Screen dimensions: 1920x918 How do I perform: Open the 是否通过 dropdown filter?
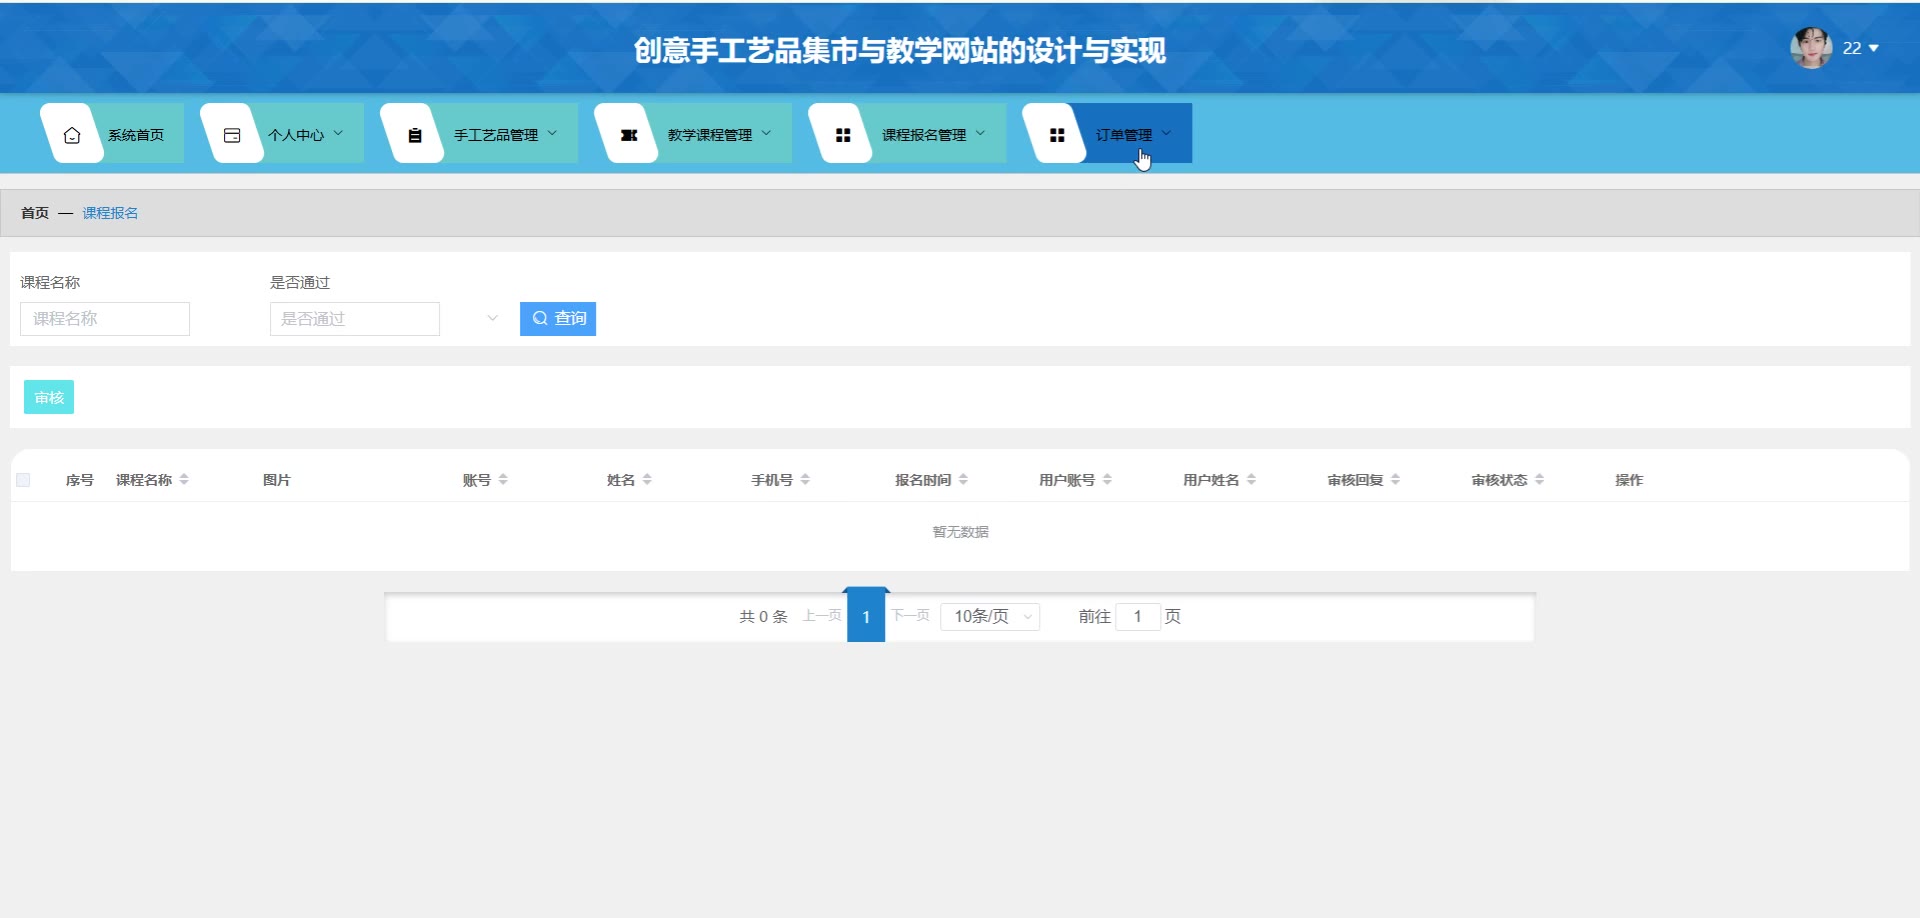[385, 319]
